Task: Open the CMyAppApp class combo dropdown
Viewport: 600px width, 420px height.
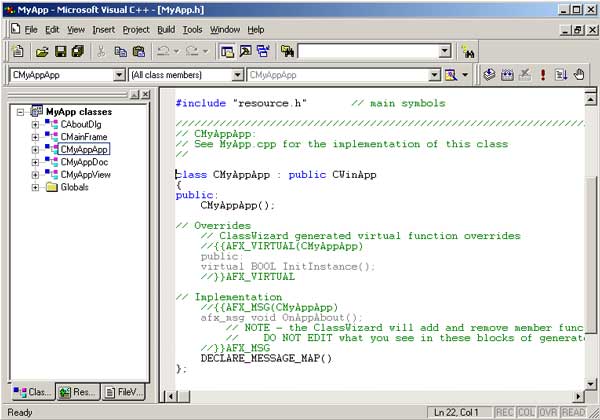Action: pyautogui.click(x=119, y=75)
